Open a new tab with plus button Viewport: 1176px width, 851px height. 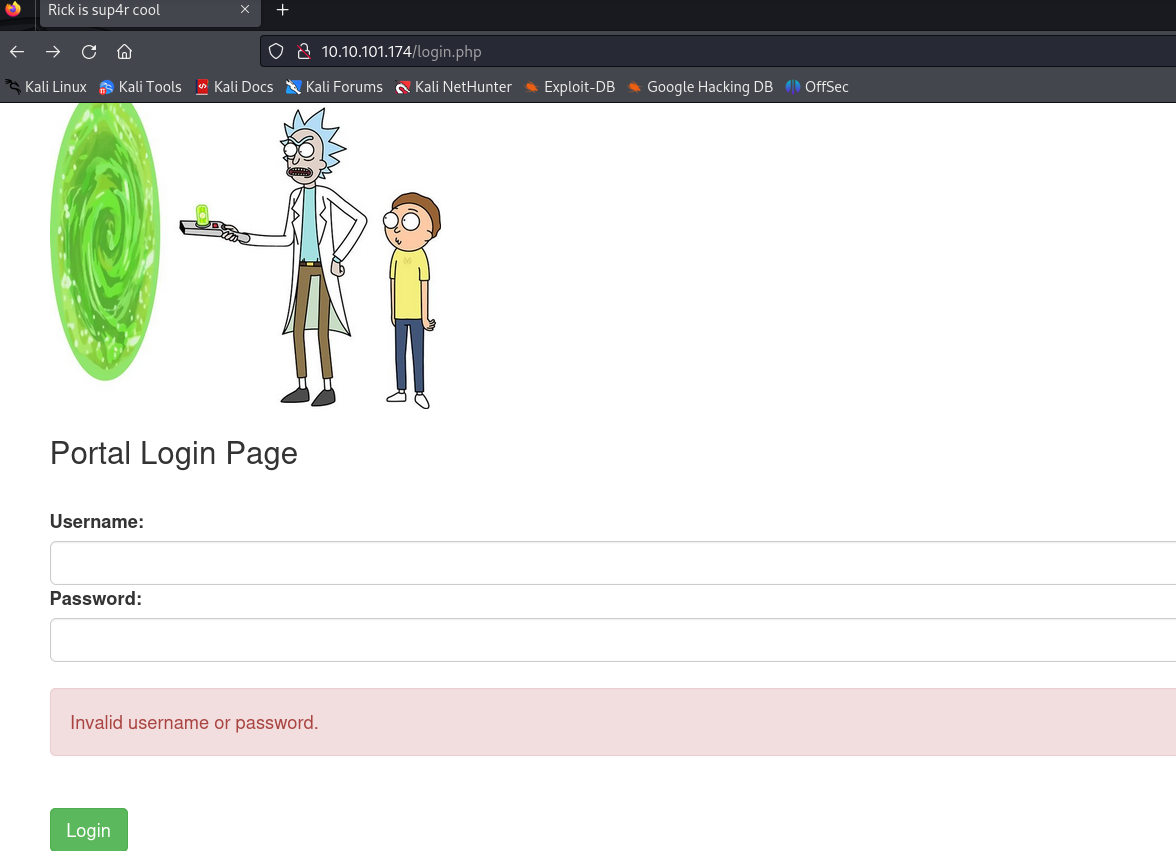[282, 10]
